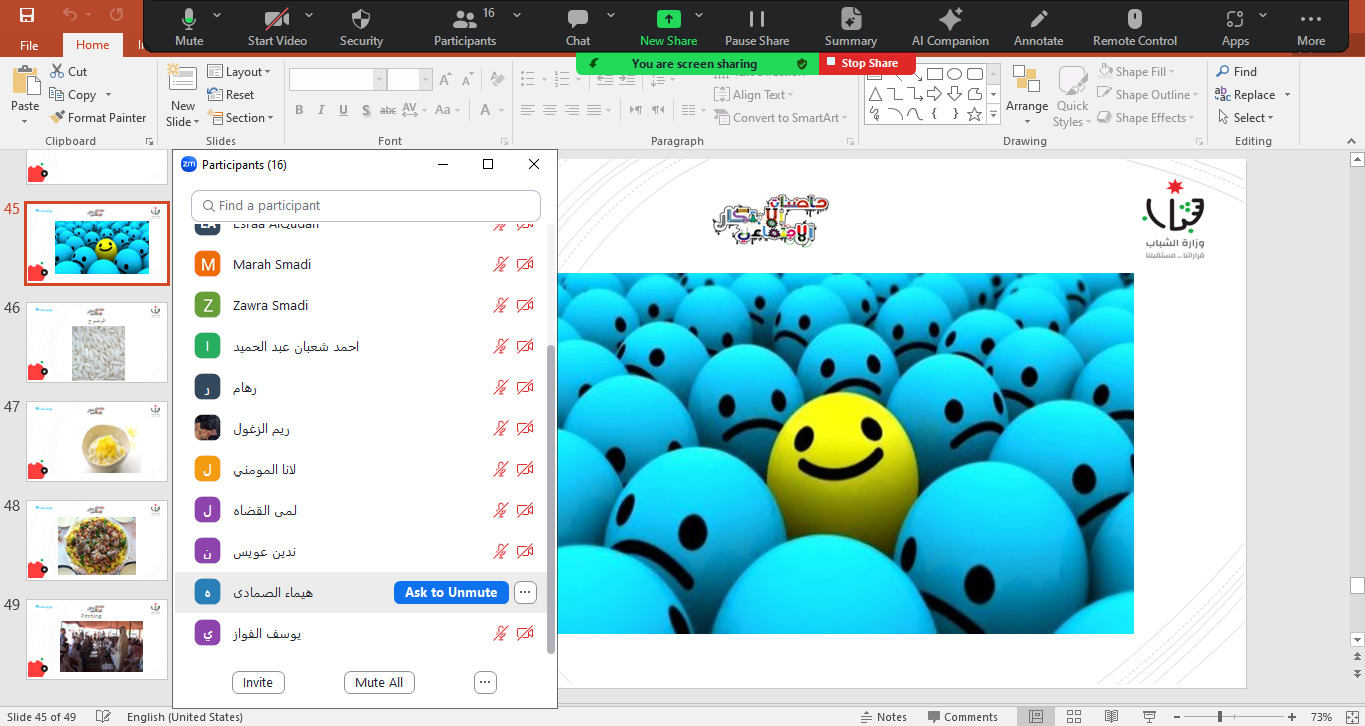Open the Annotate pencil tool
Viewport: 1365px width, 726px height.
tap(1038, 20)
